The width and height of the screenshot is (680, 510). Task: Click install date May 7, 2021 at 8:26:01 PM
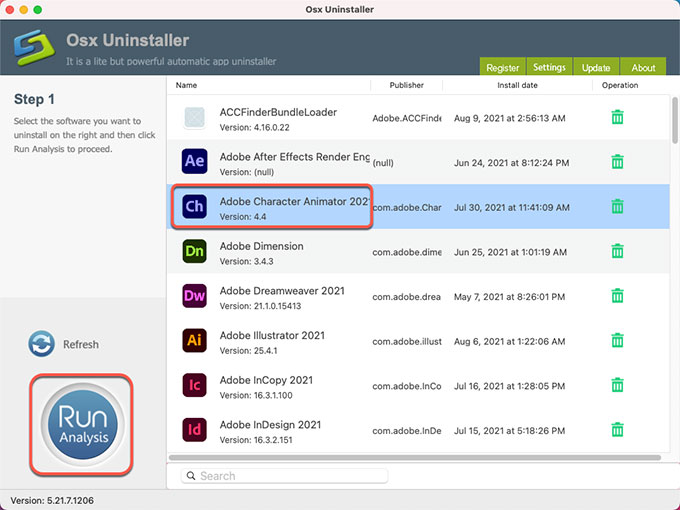pyautogui.click(x=509, y=297)
